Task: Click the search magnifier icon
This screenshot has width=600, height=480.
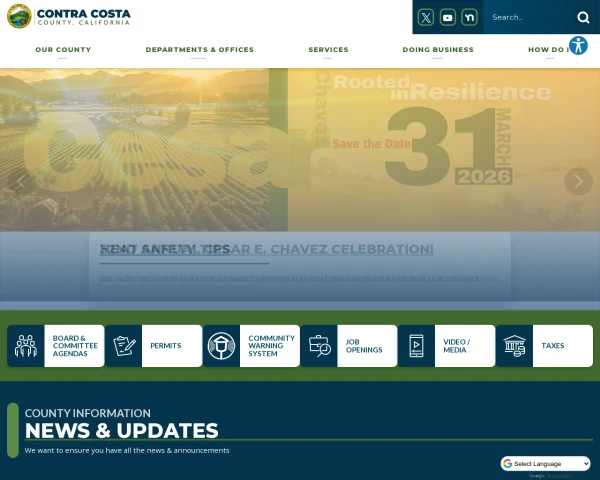Action: tap(583, 17)
